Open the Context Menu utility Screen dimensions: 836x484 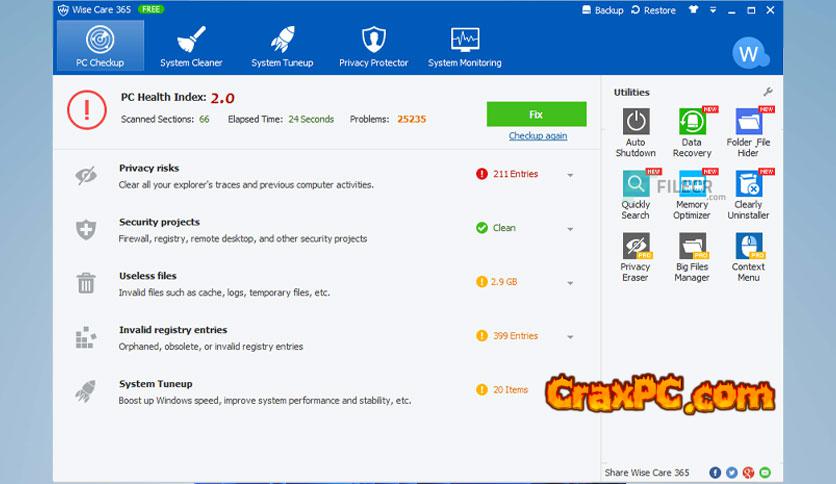(x=748, y=247)
